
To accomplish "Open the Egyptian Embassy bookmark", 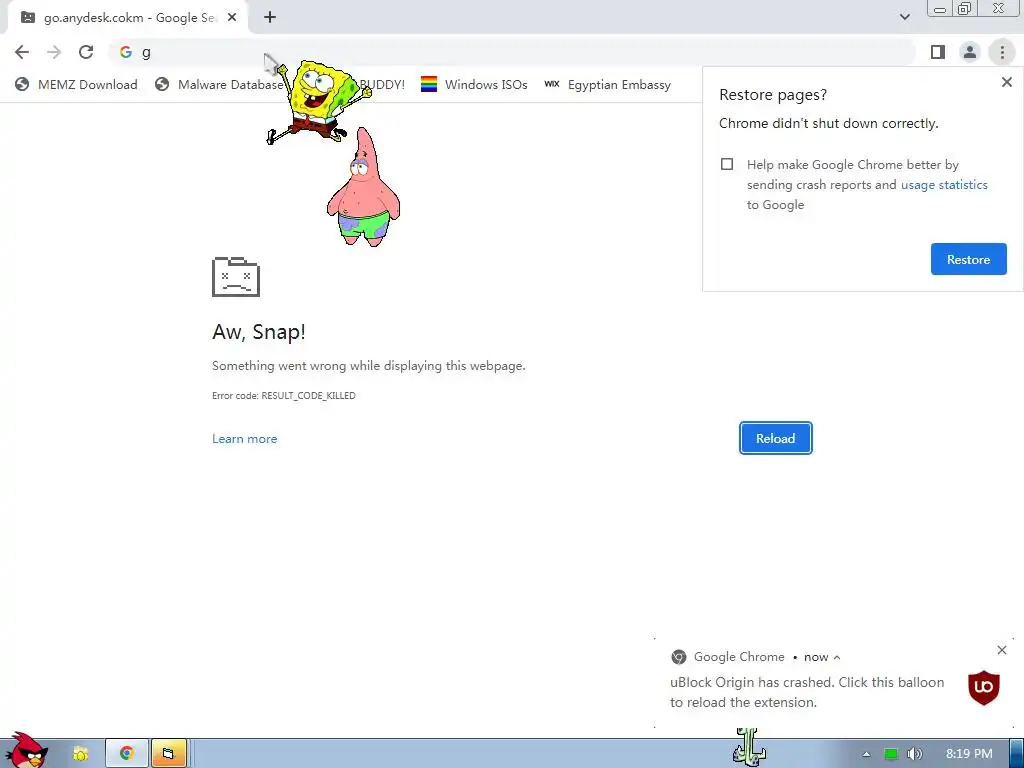I will tap(607, 84).
